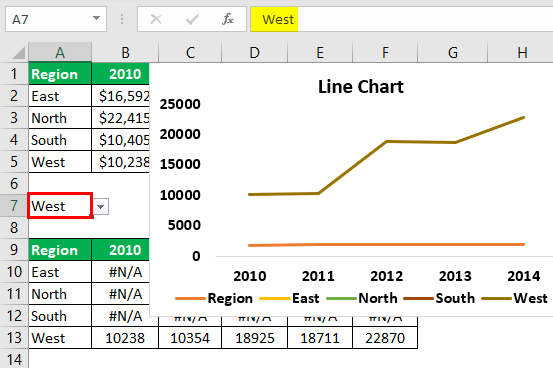
Task: Select row 14 header
Action: 14,359
